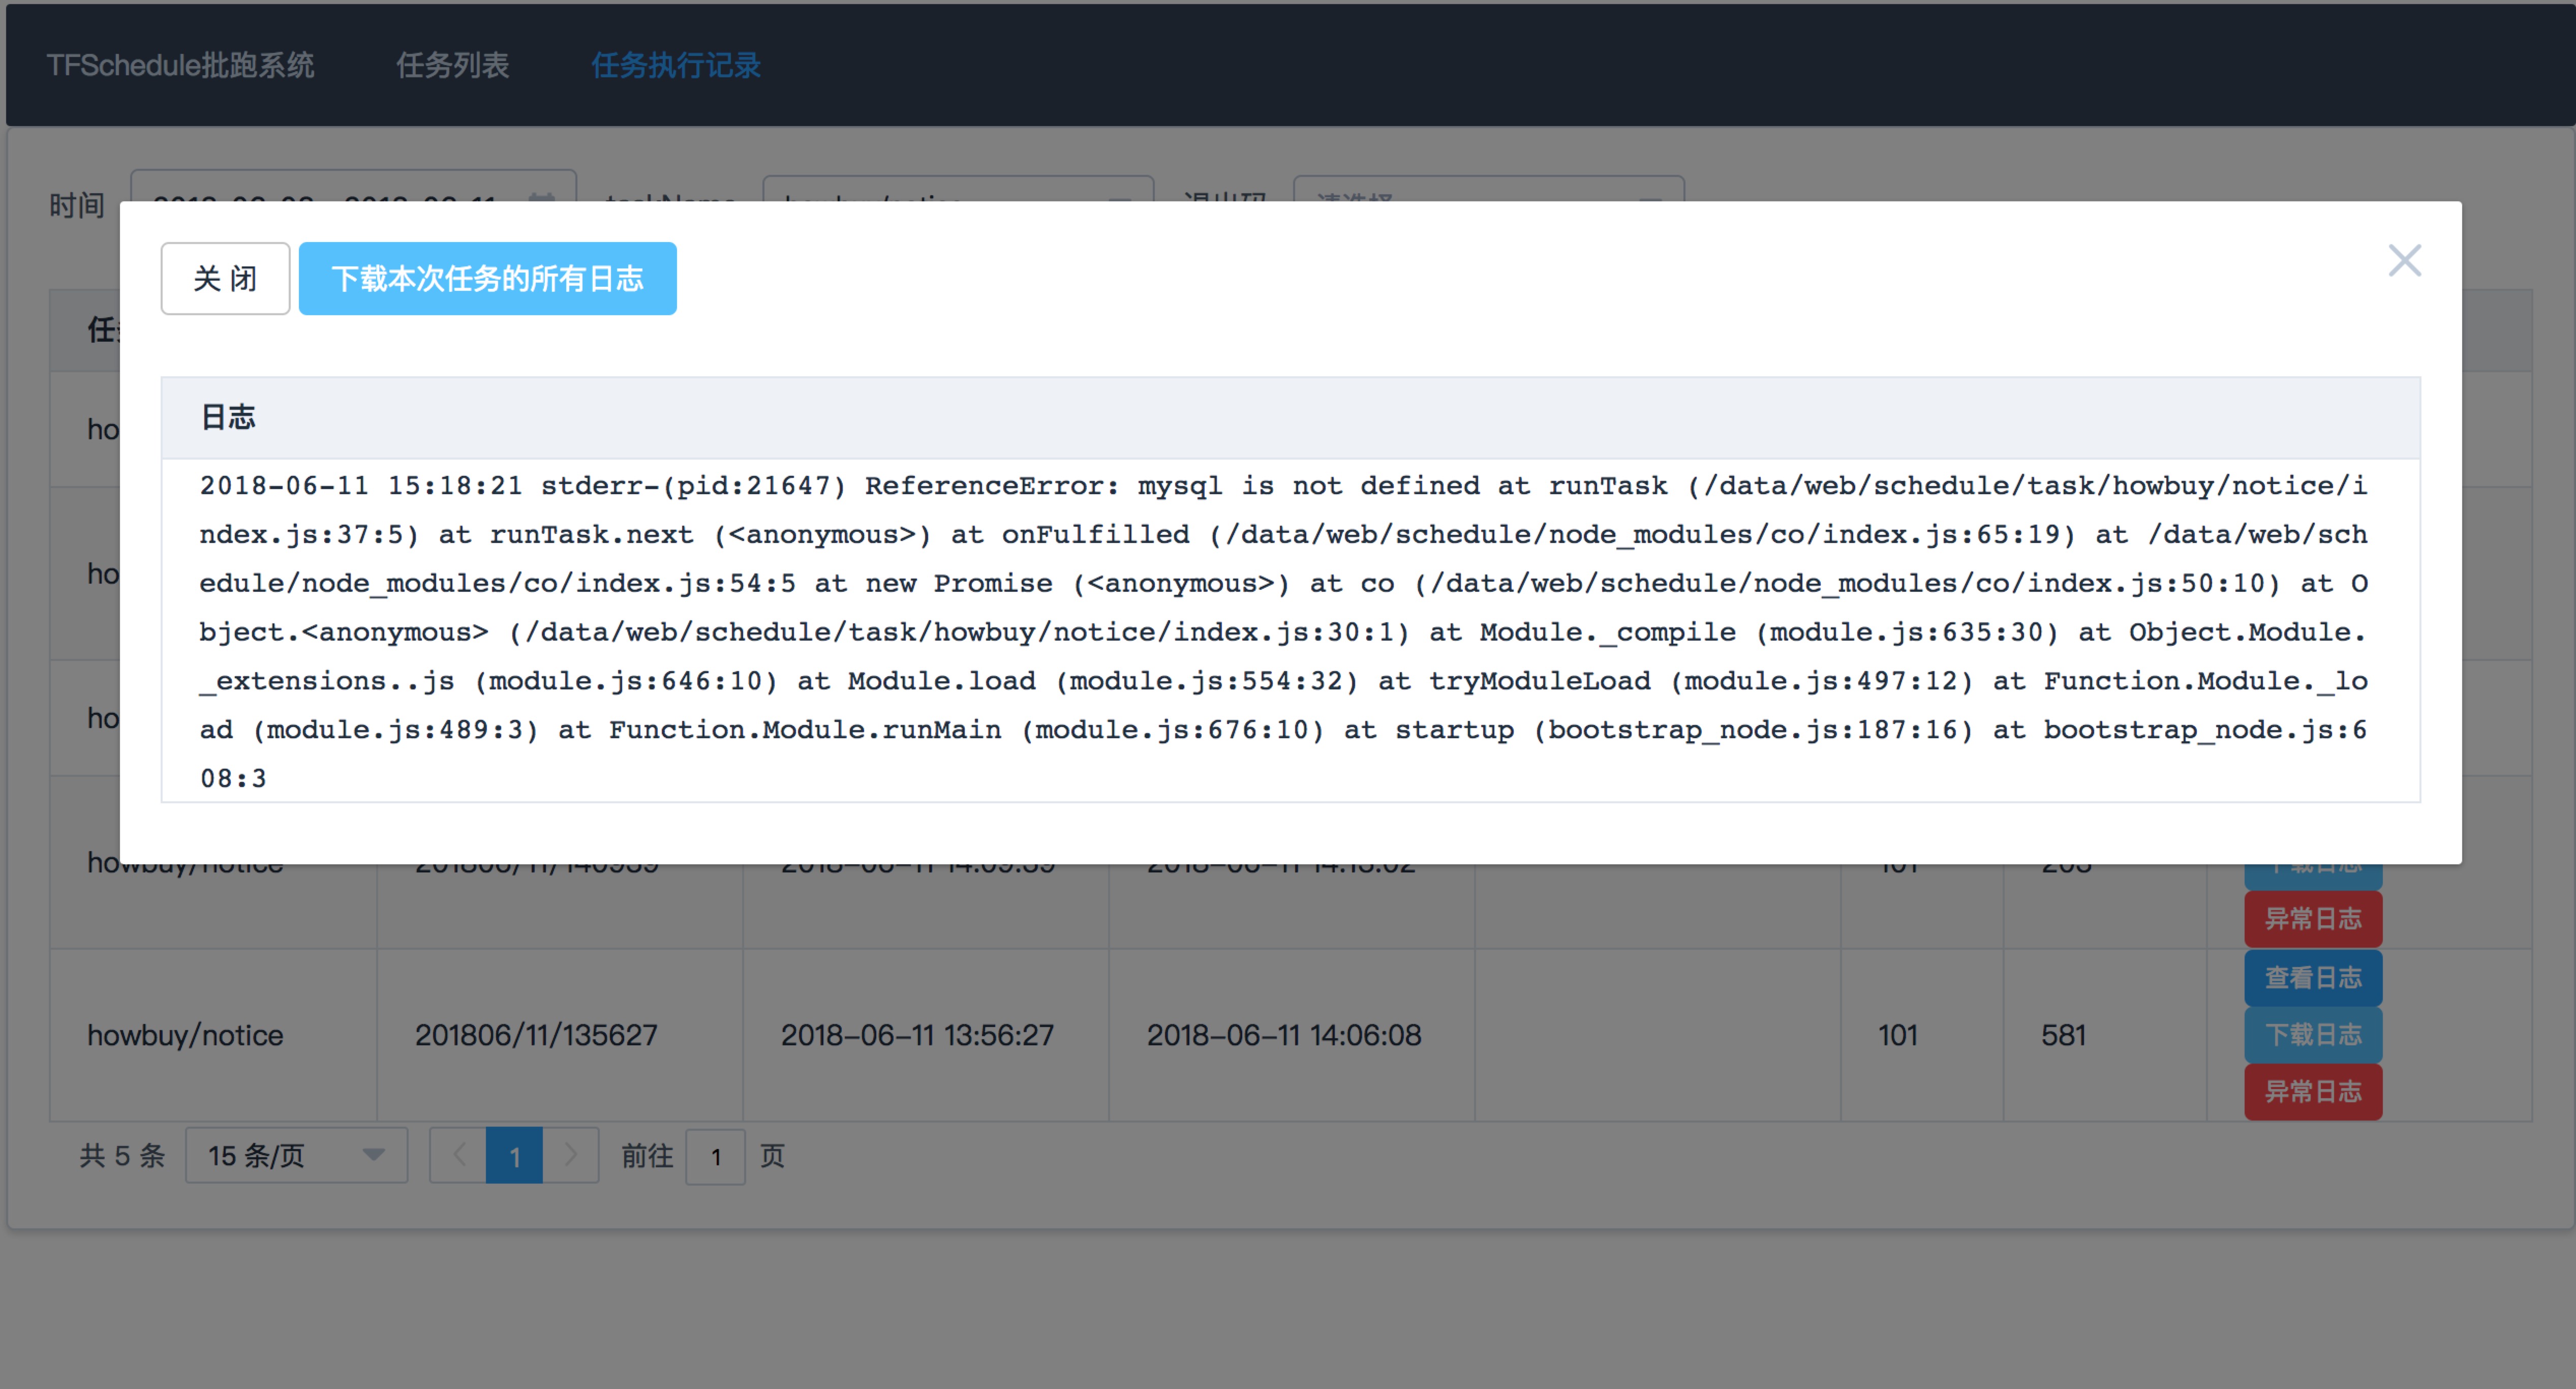The image size is (2576, 1389).
Task: Click the 关闭 button in dialog
Action: [225, 279]
